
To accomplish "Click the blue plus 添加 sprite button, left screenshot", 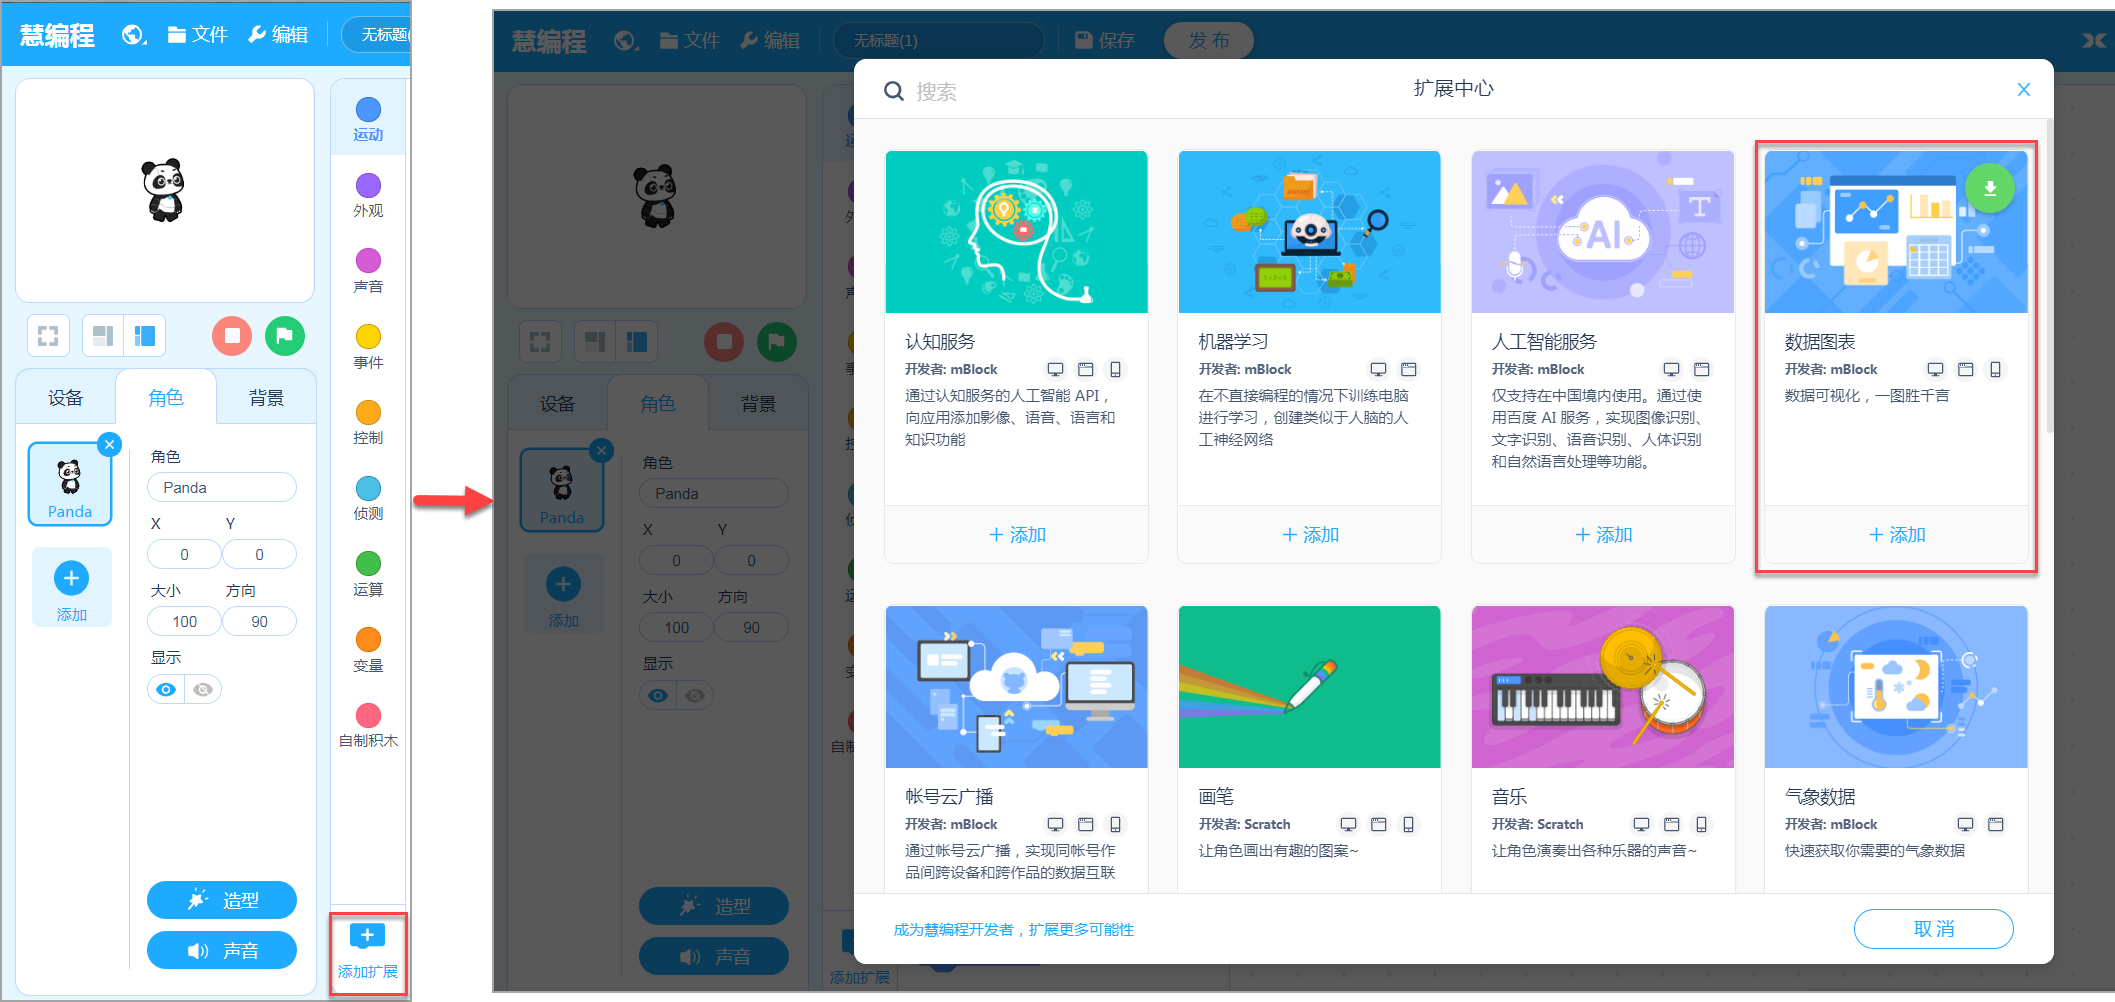I will pos(71,588).
